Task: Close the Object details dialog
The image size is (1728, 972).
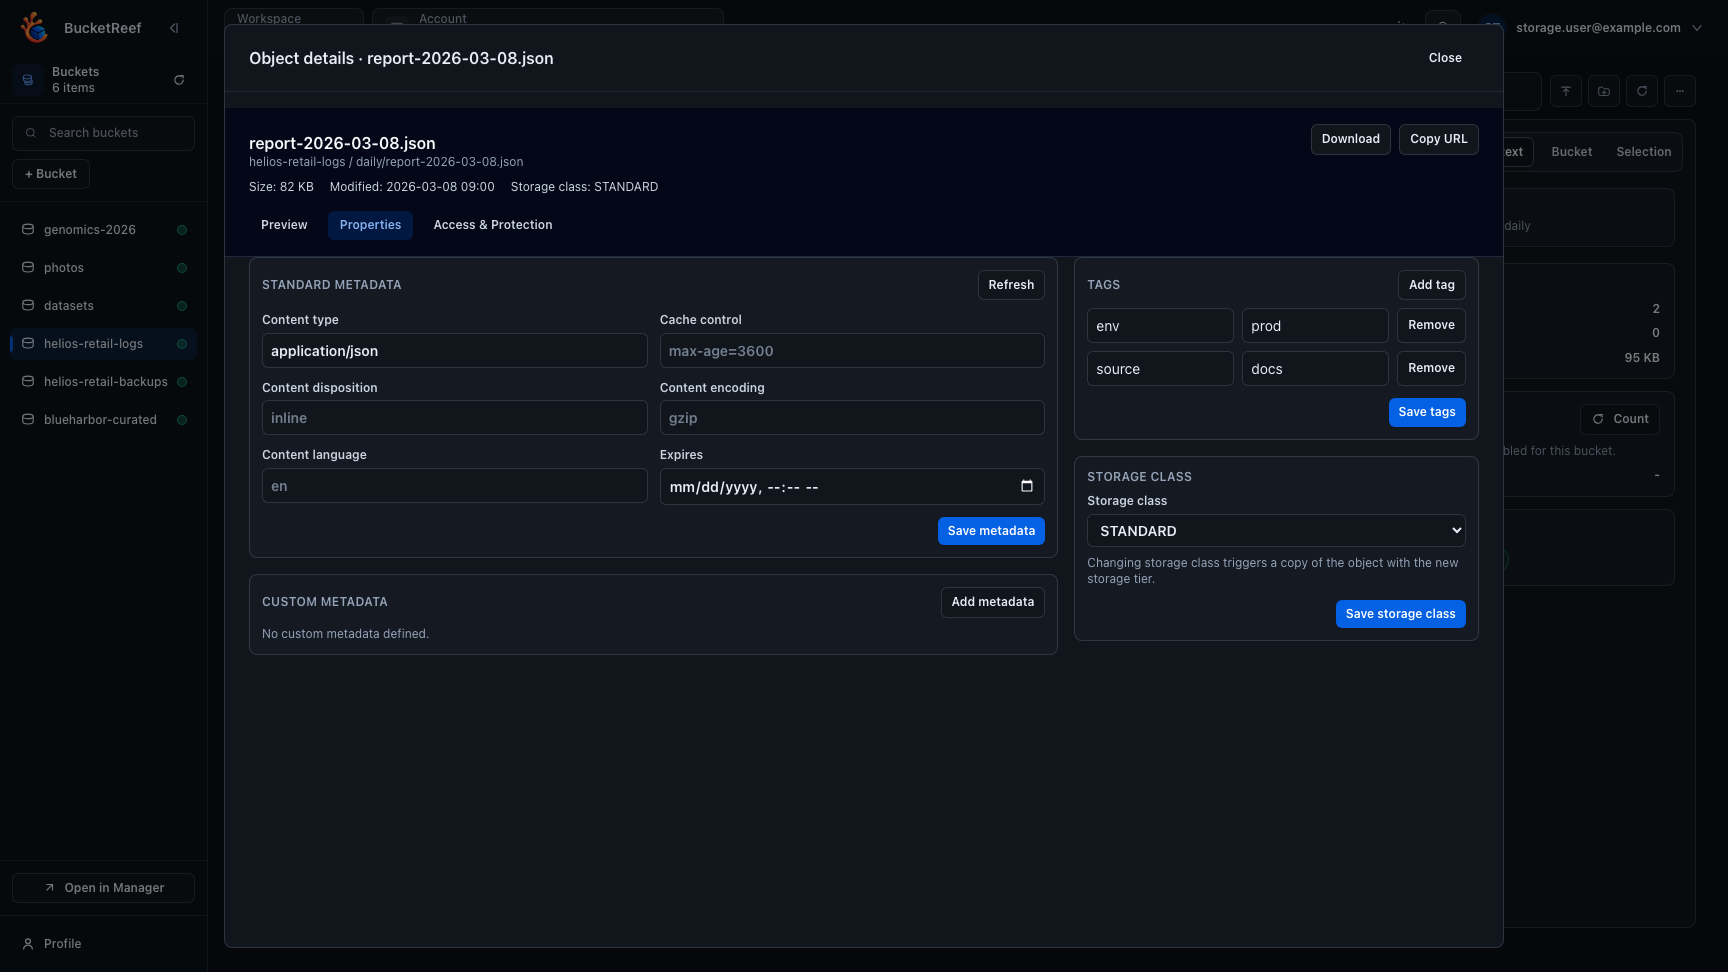Action: [1445, 58]
